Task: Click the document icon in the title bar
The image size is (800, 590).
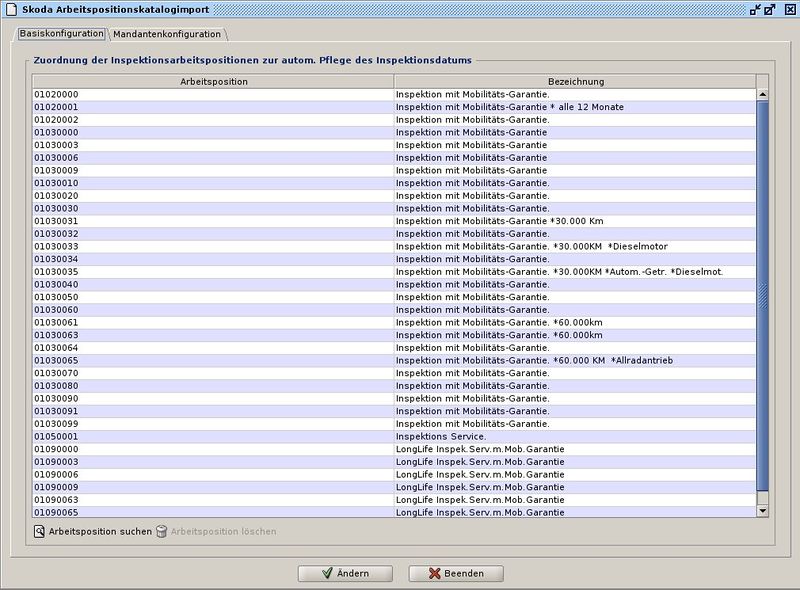Action: 11,9
